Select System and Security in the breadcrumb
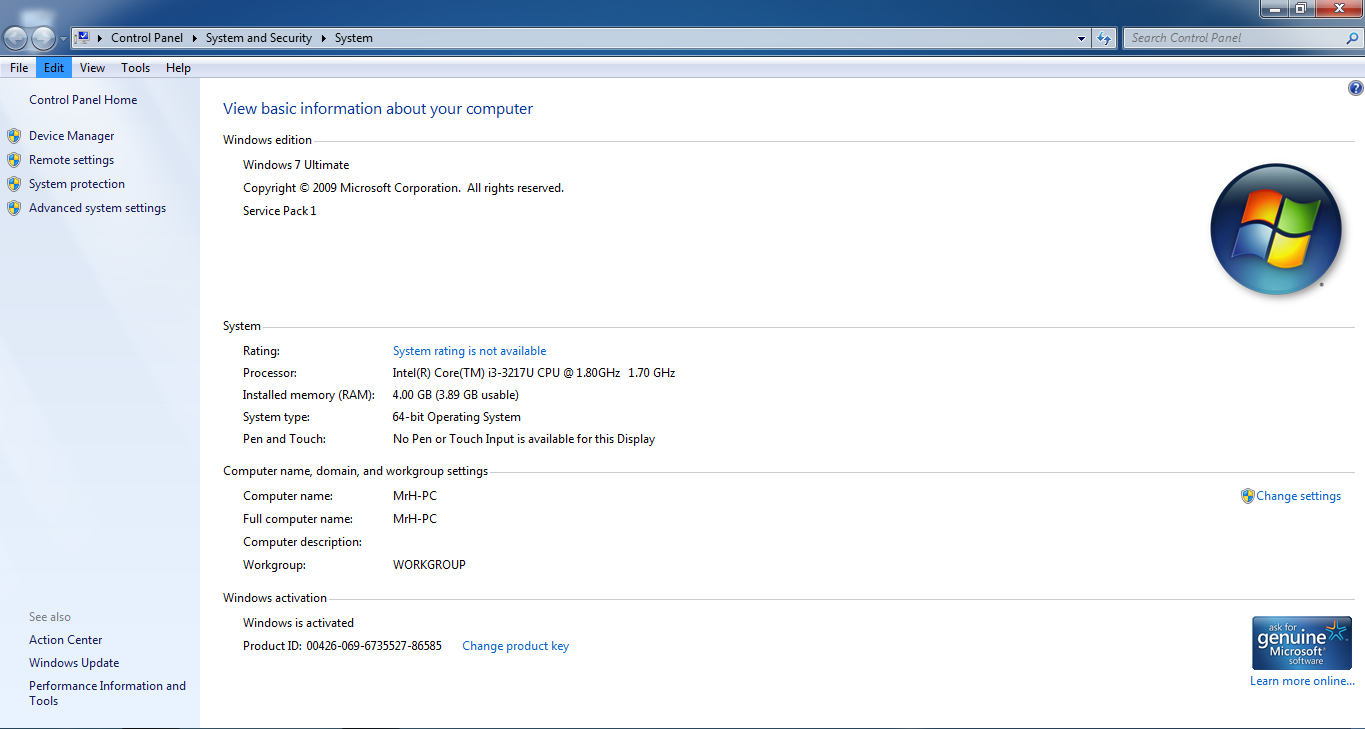Viewport: 1365px width, 729px height. (x=259, y=38)
